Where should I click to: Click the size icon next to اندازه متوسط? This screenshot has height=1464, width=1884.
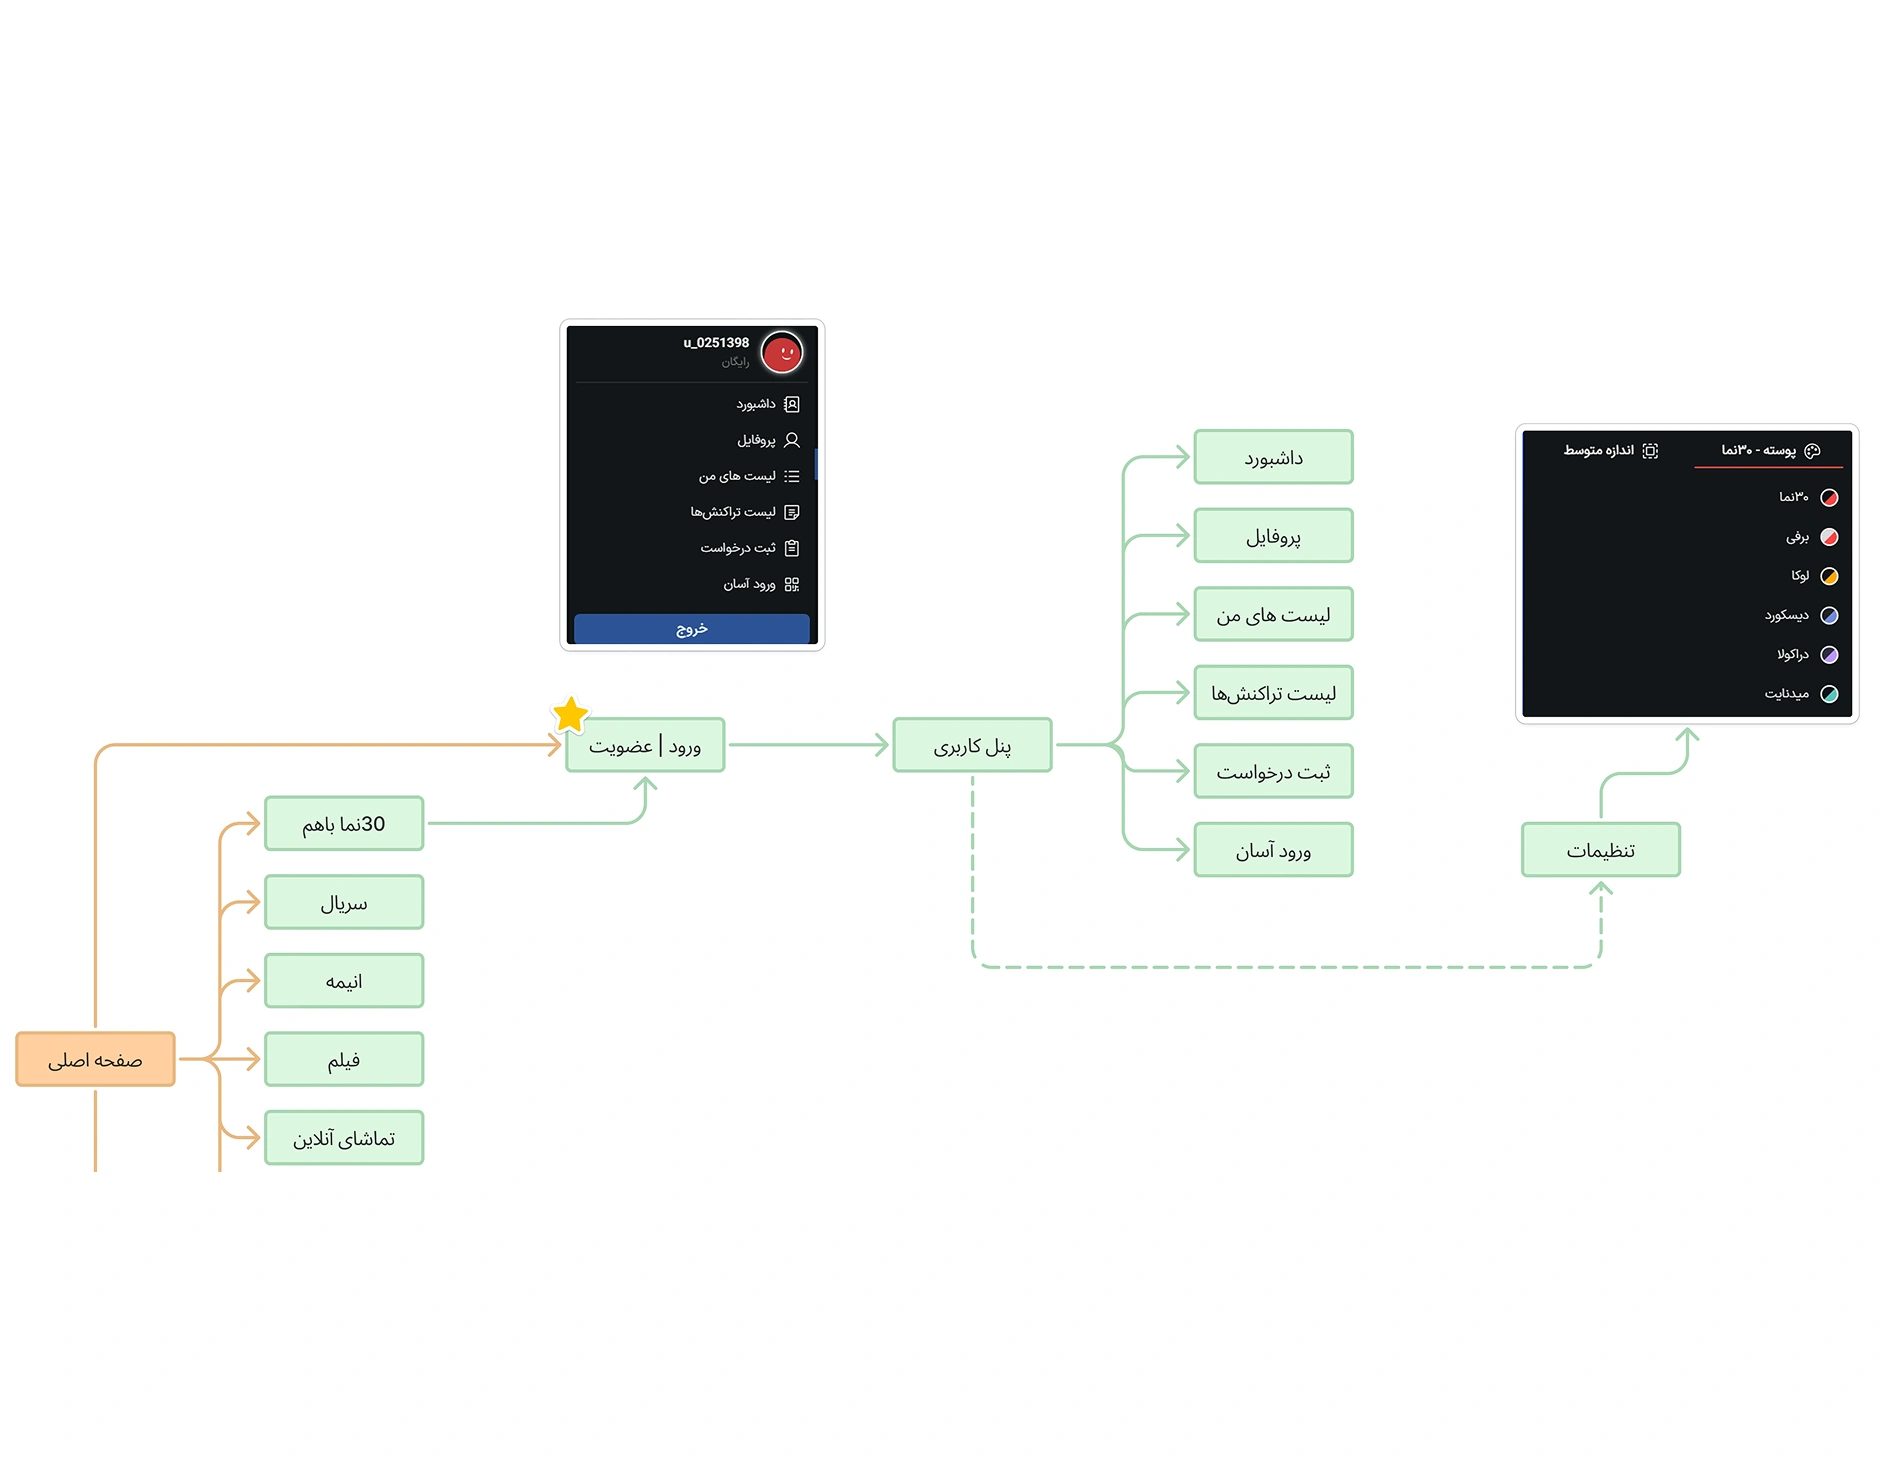tap(1650, 451)
